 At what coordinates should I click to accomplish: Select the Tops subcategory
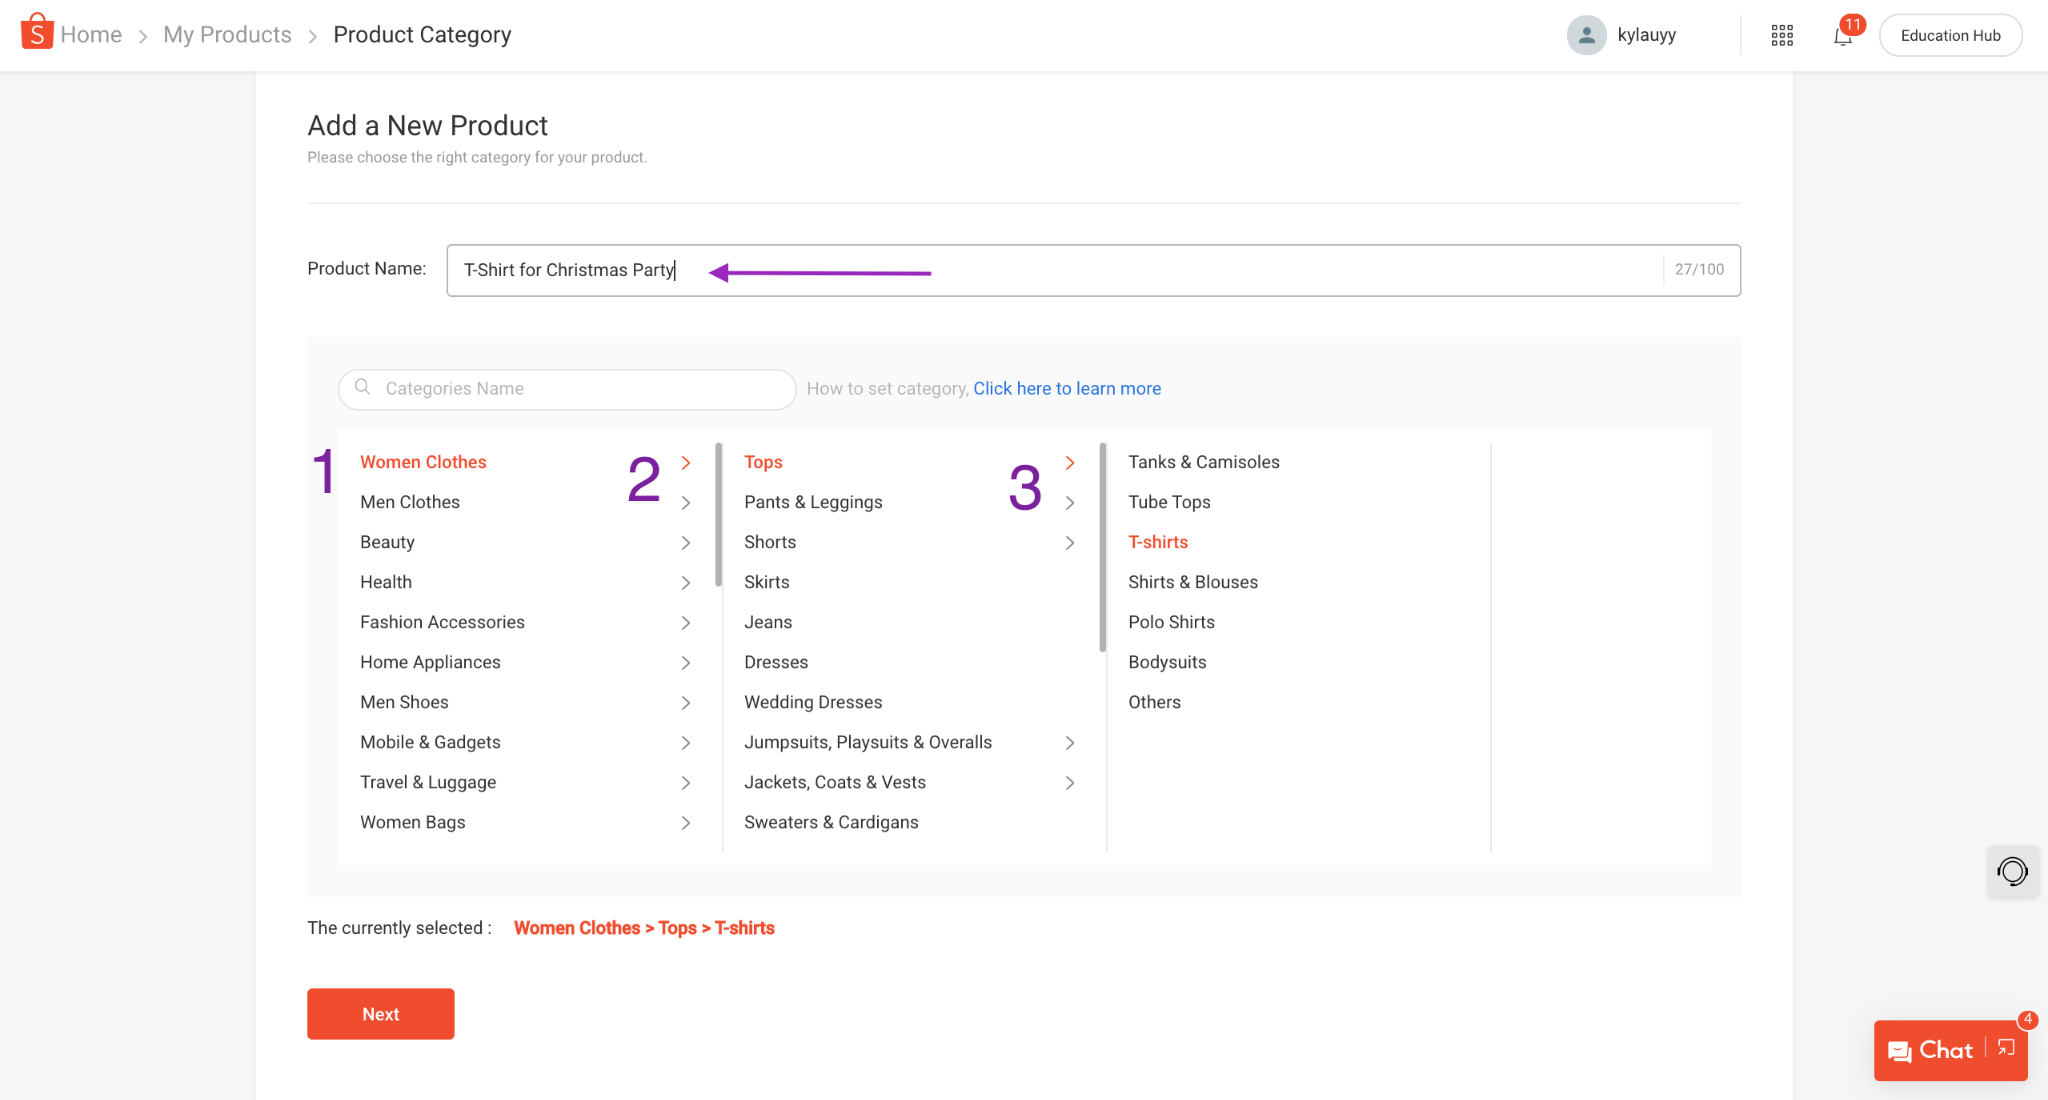point(763,462)
